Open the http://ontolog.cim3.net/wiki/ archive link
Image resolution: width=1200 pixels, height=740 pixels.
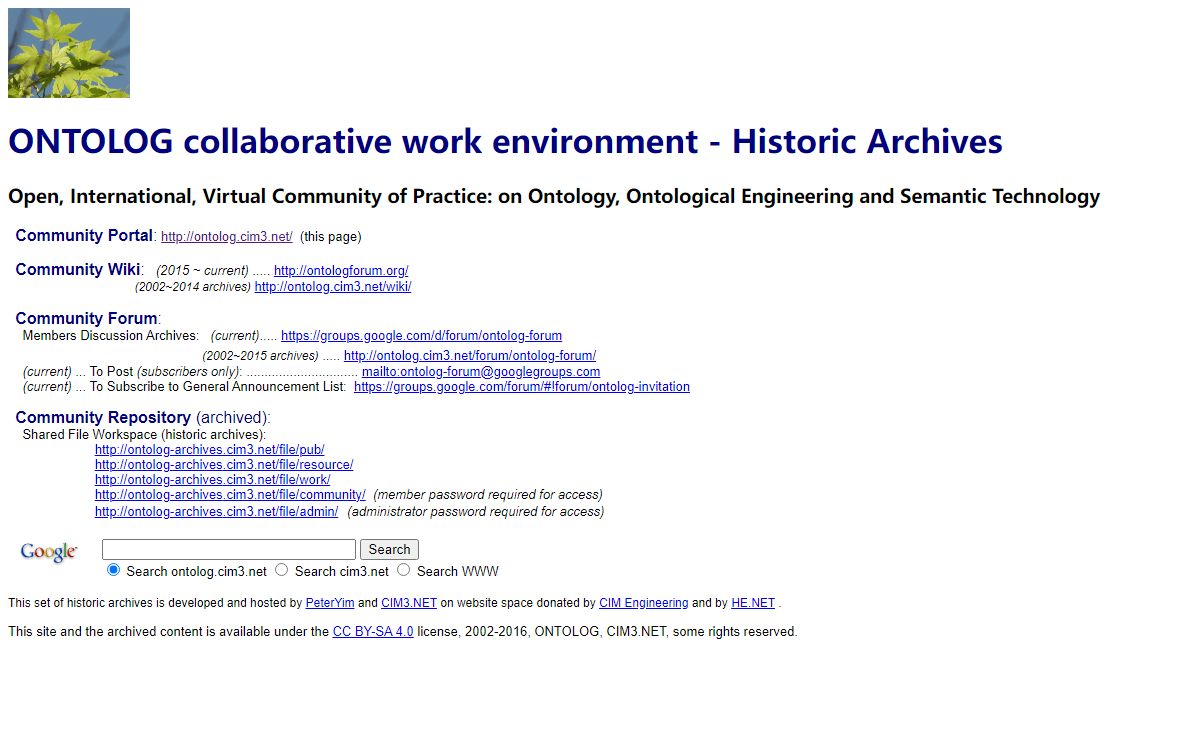[x=333, y=287]
